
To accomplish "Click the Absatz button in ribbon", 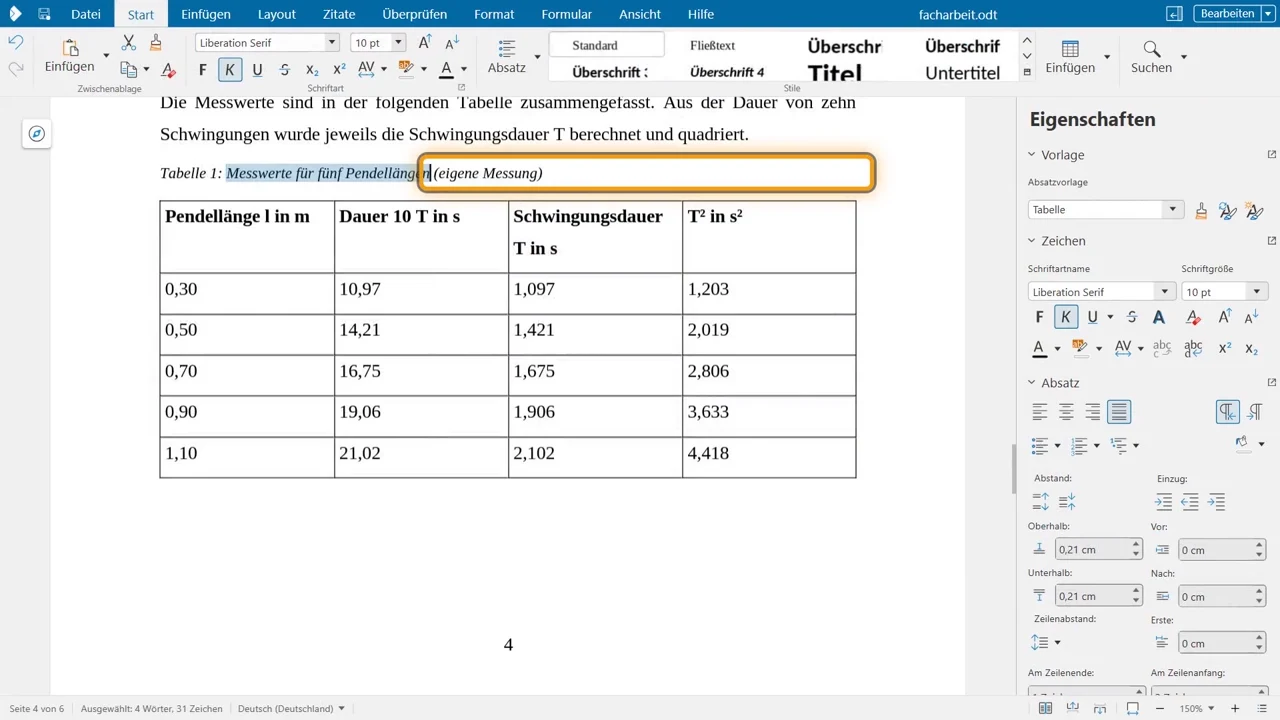I will (507, 57).
